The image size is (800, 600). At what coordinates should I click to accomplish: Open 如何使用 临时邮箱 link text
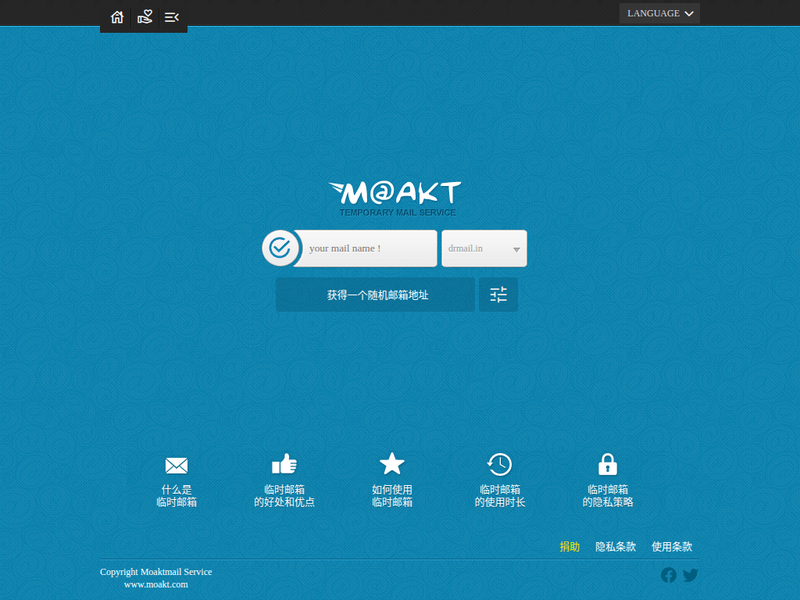coord(392,496)
